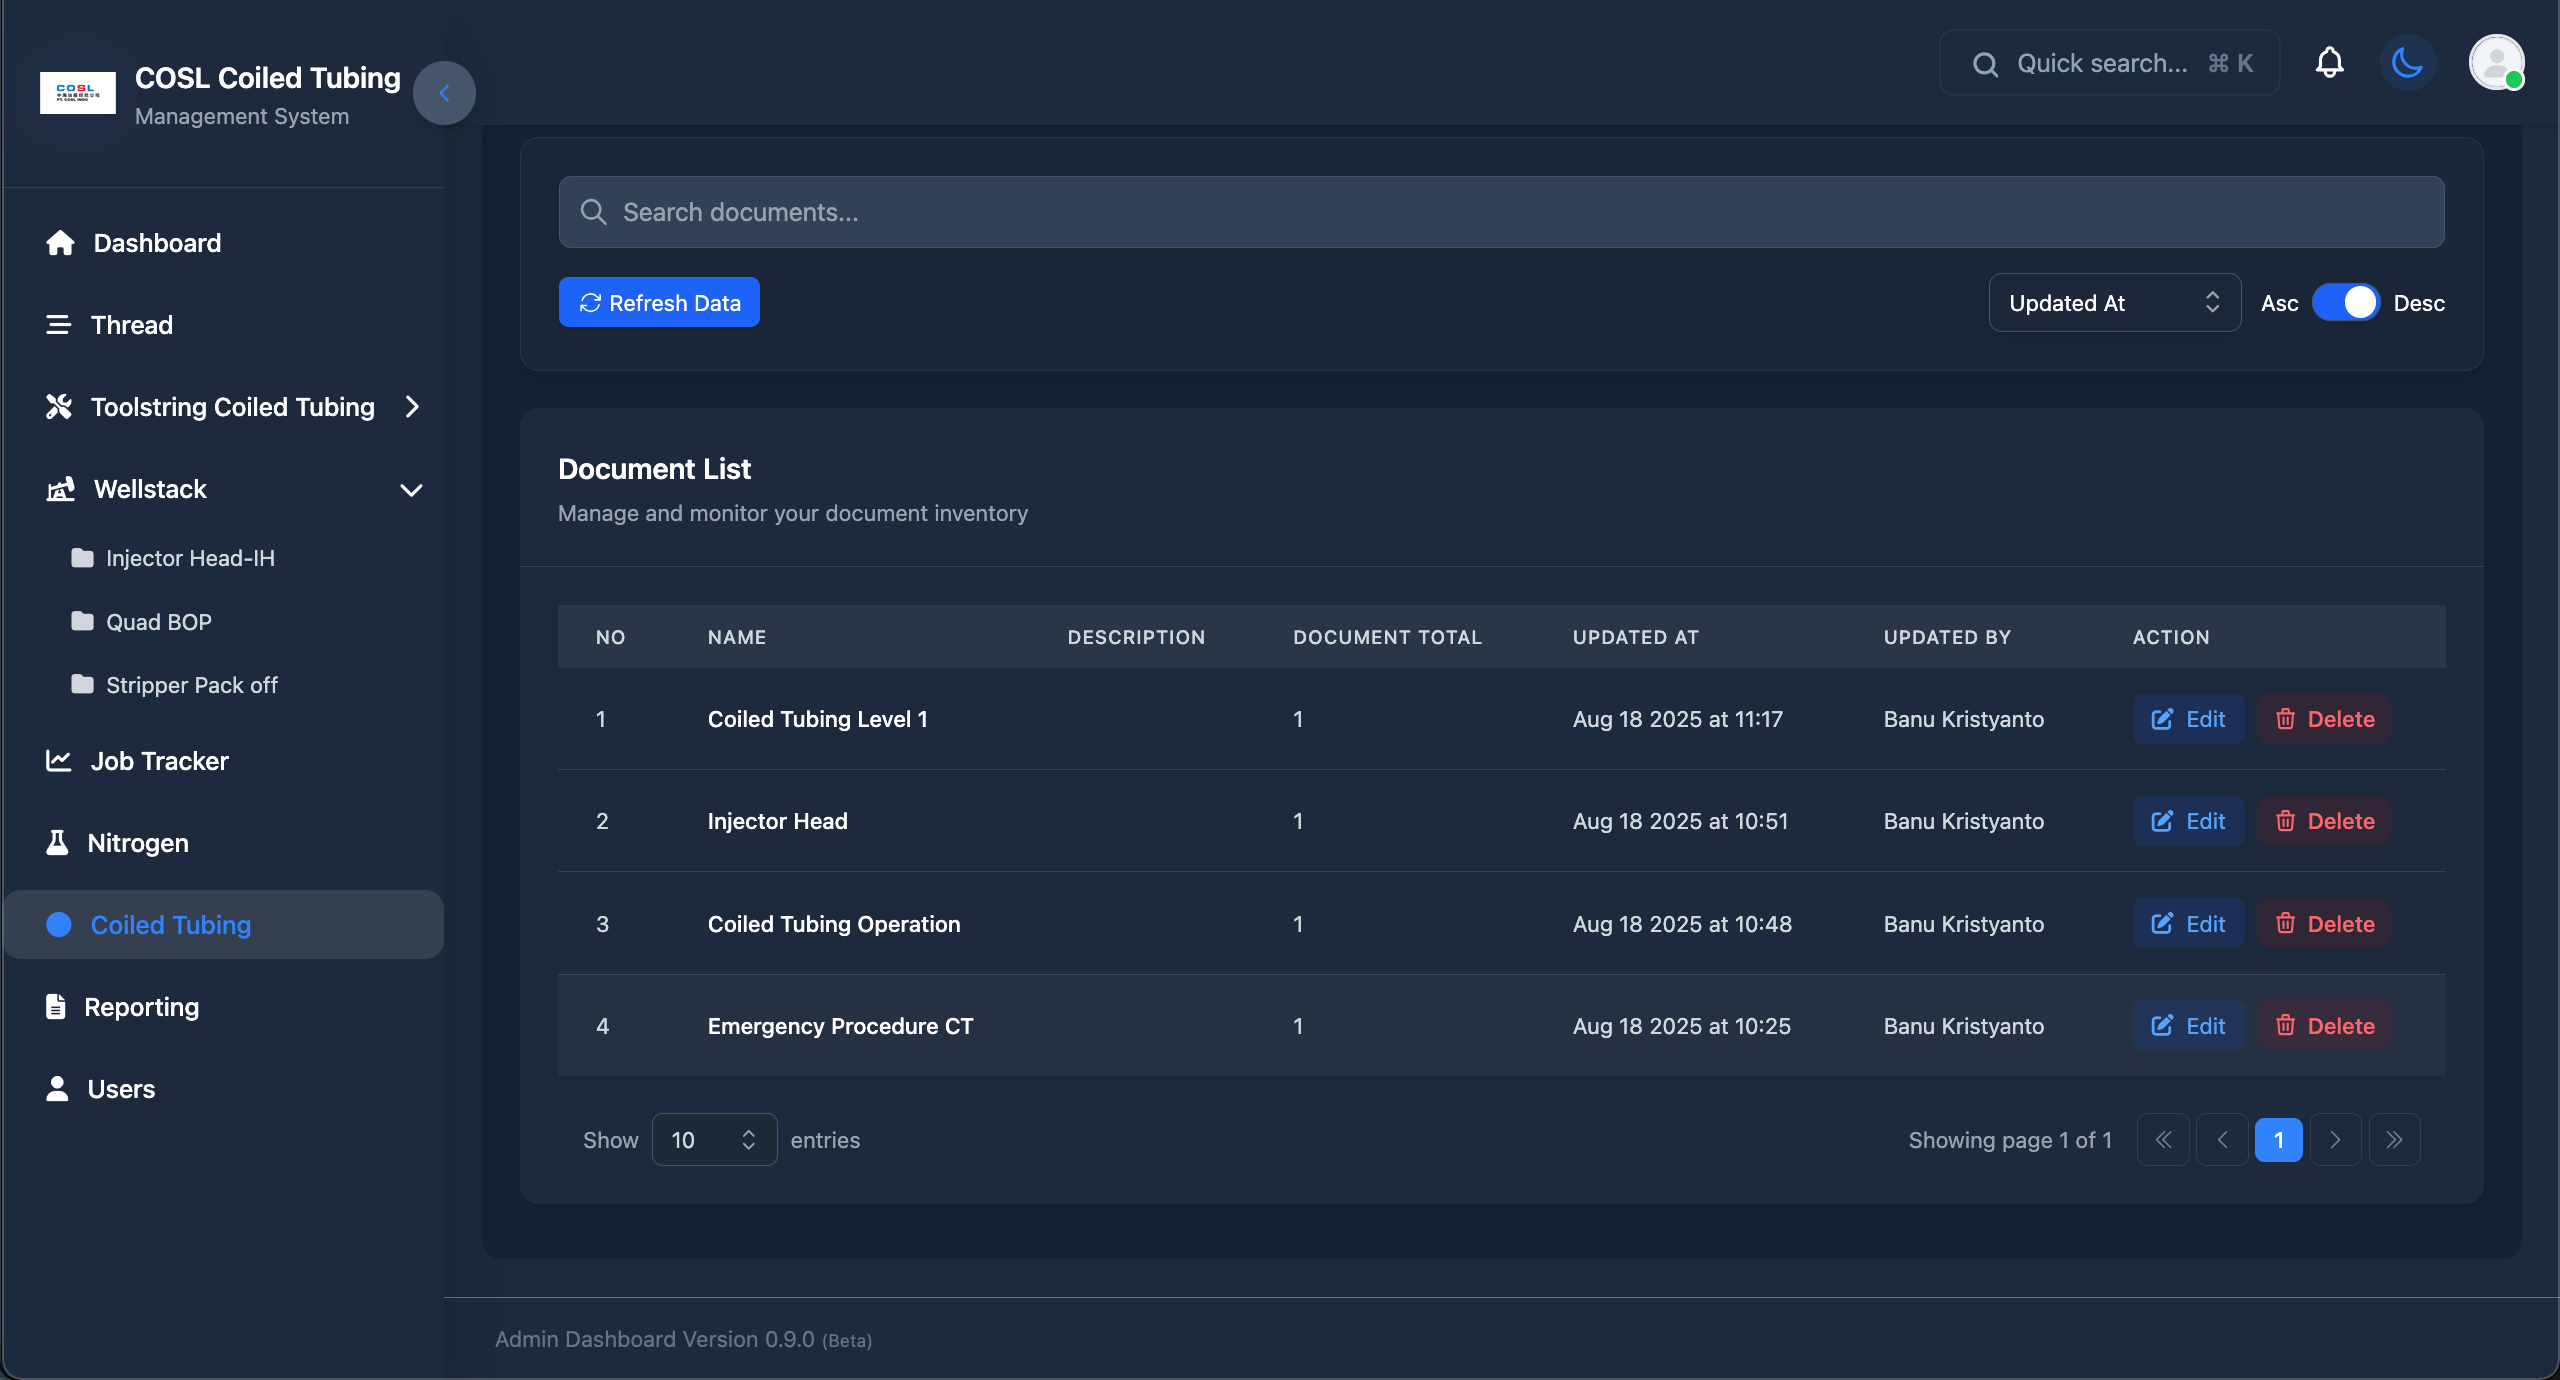Go to the last page double-arrow
2560x1380 pixels.
(2394, 1140)
